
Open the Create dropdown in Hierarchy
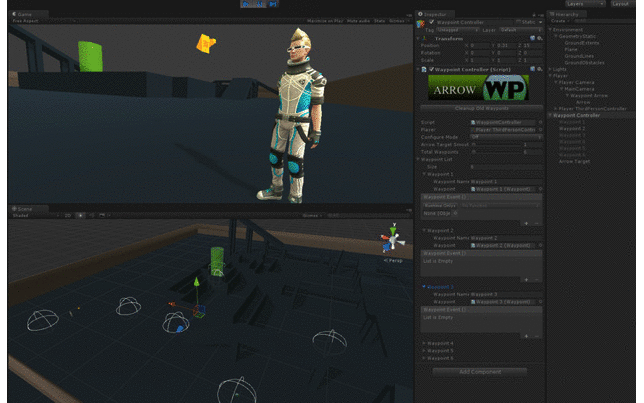[x=560, y=21]
